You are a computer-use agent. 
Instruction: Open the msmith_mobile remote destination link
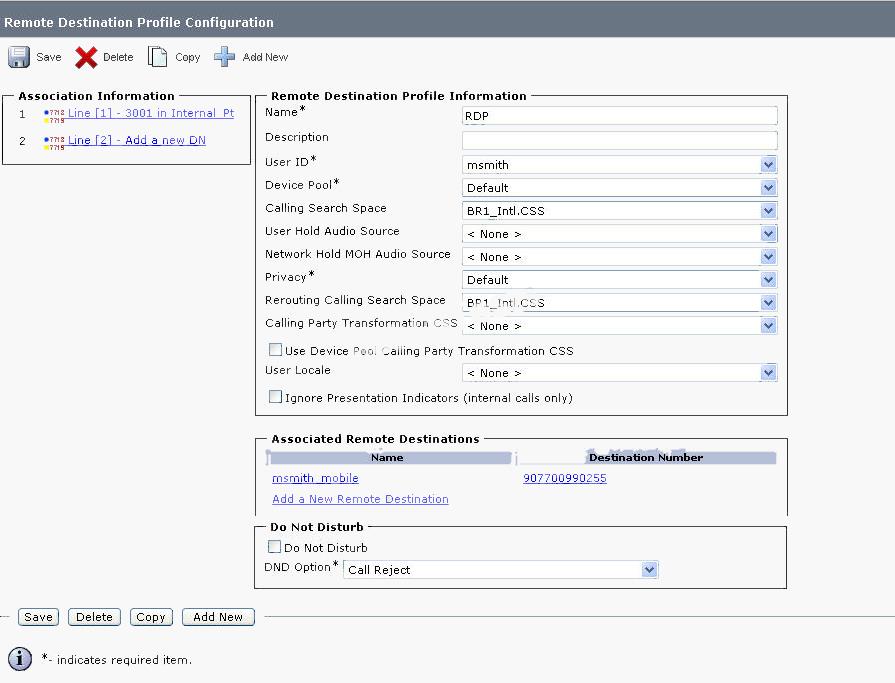[x=315, y=478]
